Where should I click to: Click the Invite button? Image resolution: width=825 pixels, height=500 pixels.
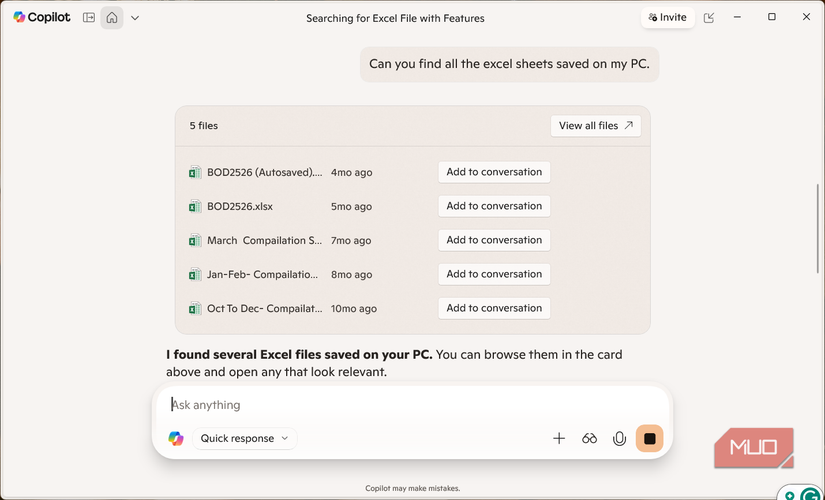(668, 17)
